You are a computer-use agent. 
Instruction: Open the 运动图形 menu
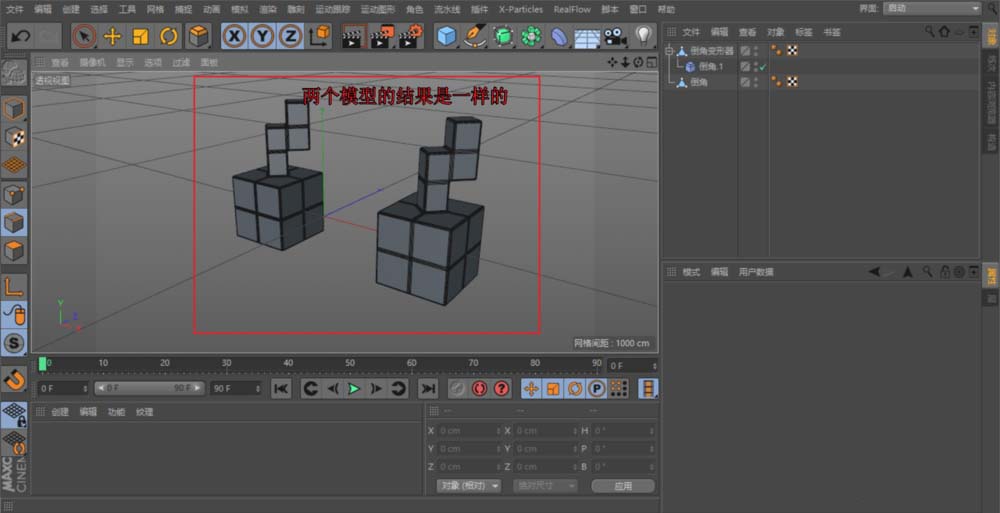(377, 9)
